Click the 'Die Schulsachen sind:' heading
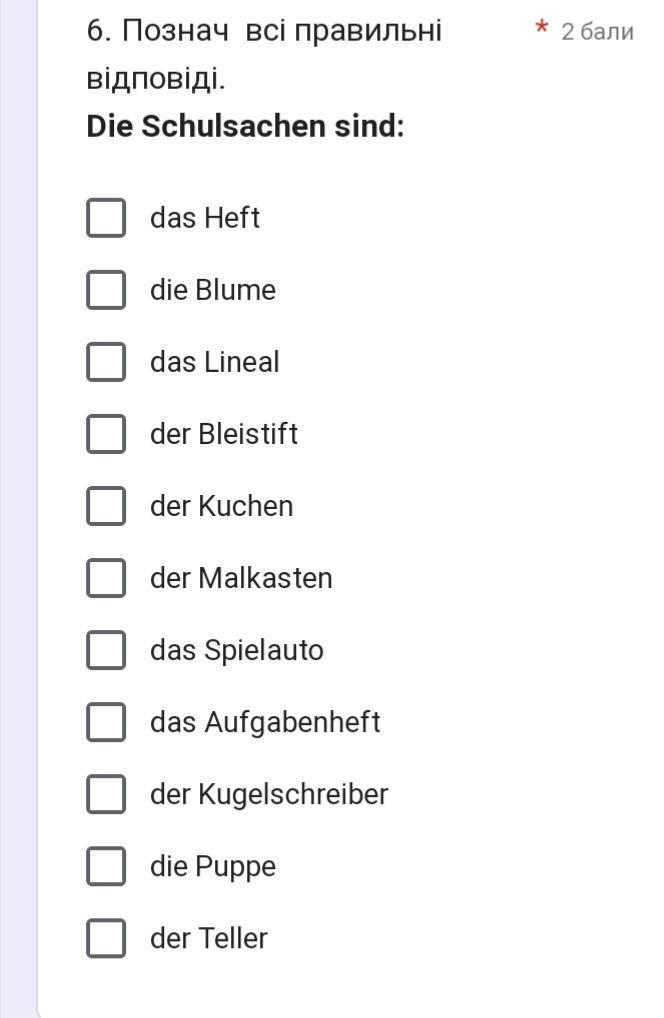 tap(245, 127)
